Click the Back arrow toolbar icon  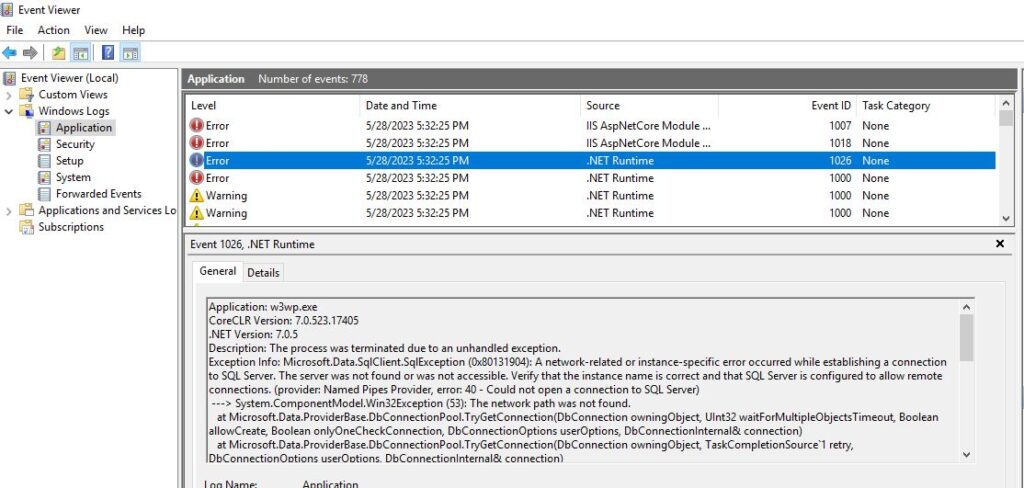coord(10,53)
